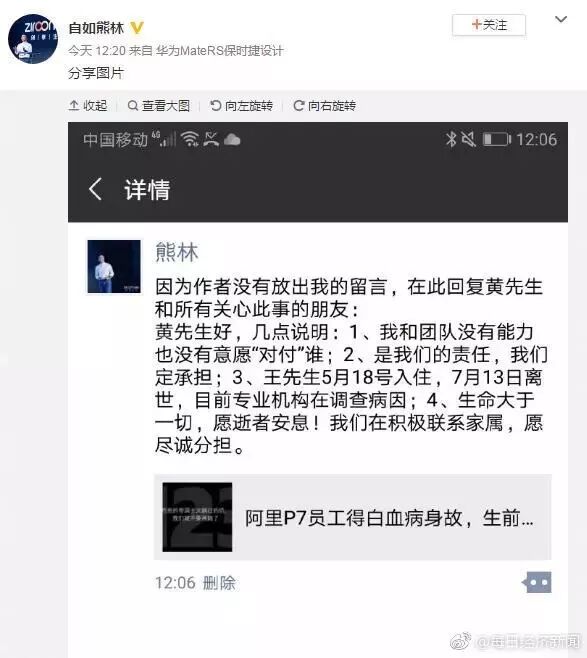Open 自如熊林 profile avatar
The width and height of the screenshot is (587, 658).
[33, 39]
